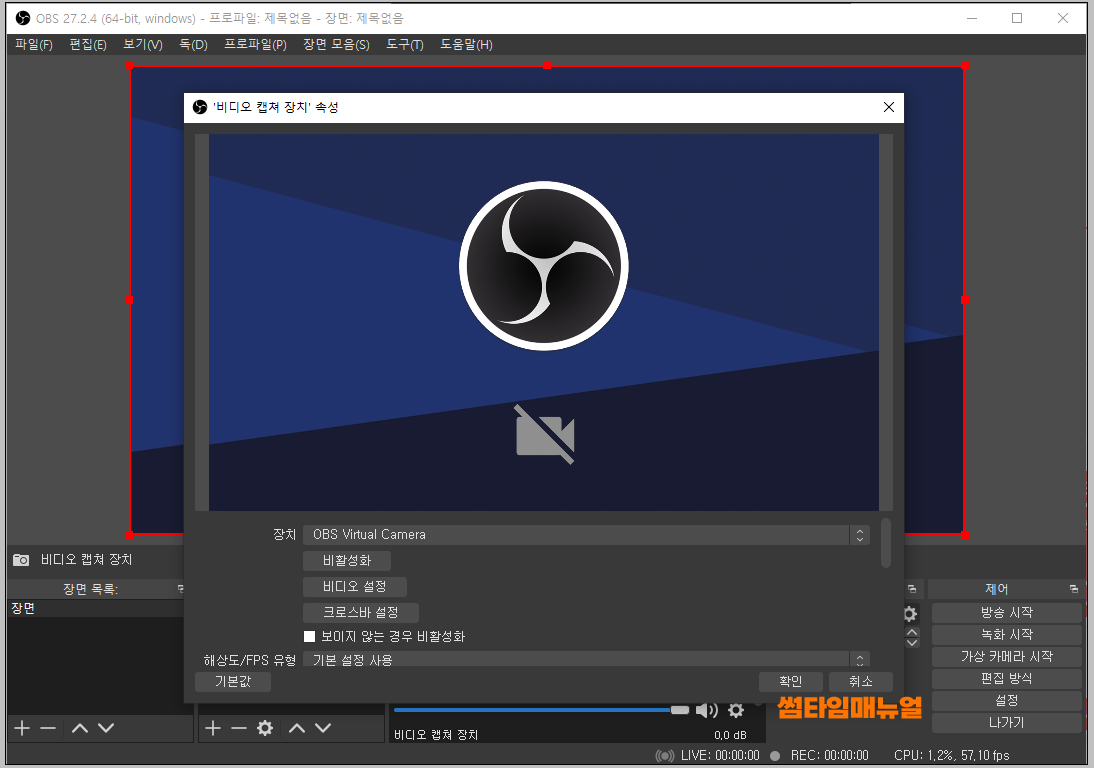Open OBS 설정 from the controls
1094x768 pixels.
tap(1006, 700)
